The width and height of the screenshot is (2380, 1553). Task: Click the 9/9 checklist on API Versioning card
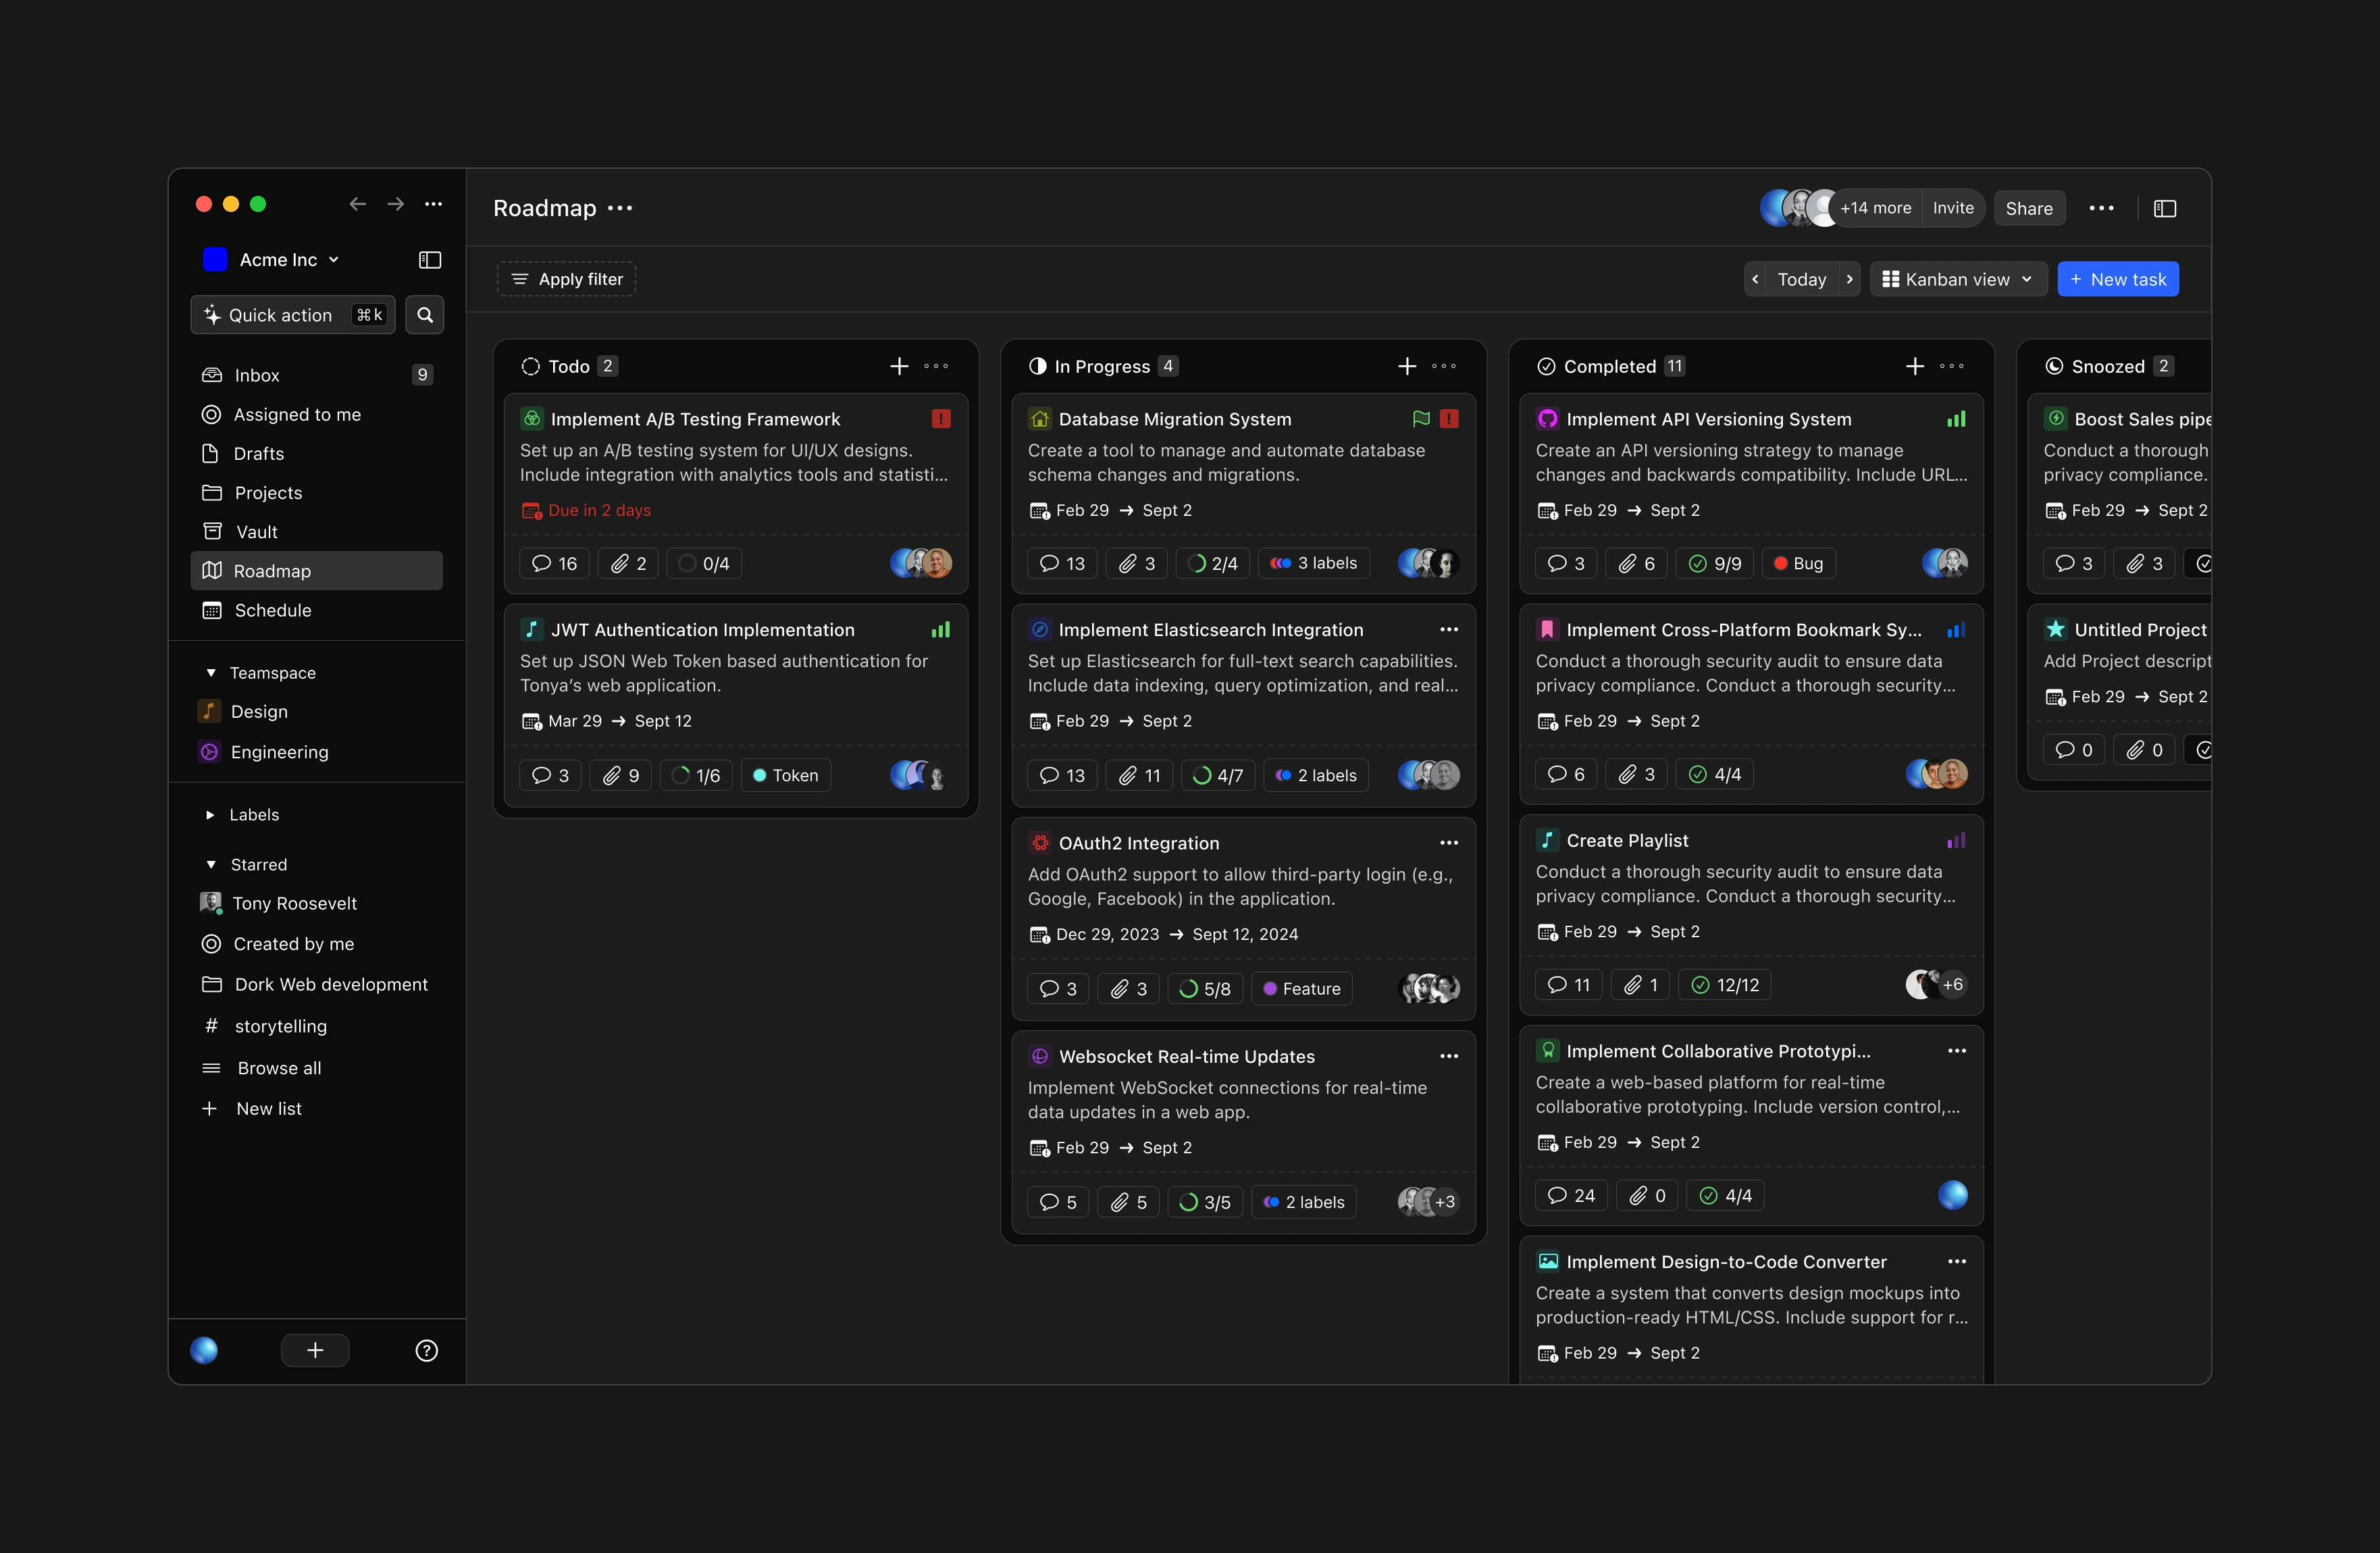point(1716,563)
